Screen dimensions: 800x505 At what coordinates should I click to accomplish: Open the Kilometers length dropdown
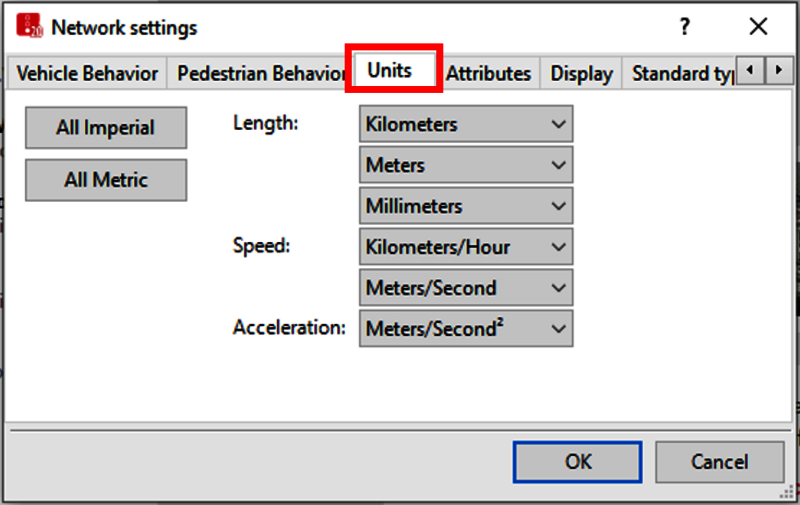pos(466,125)
